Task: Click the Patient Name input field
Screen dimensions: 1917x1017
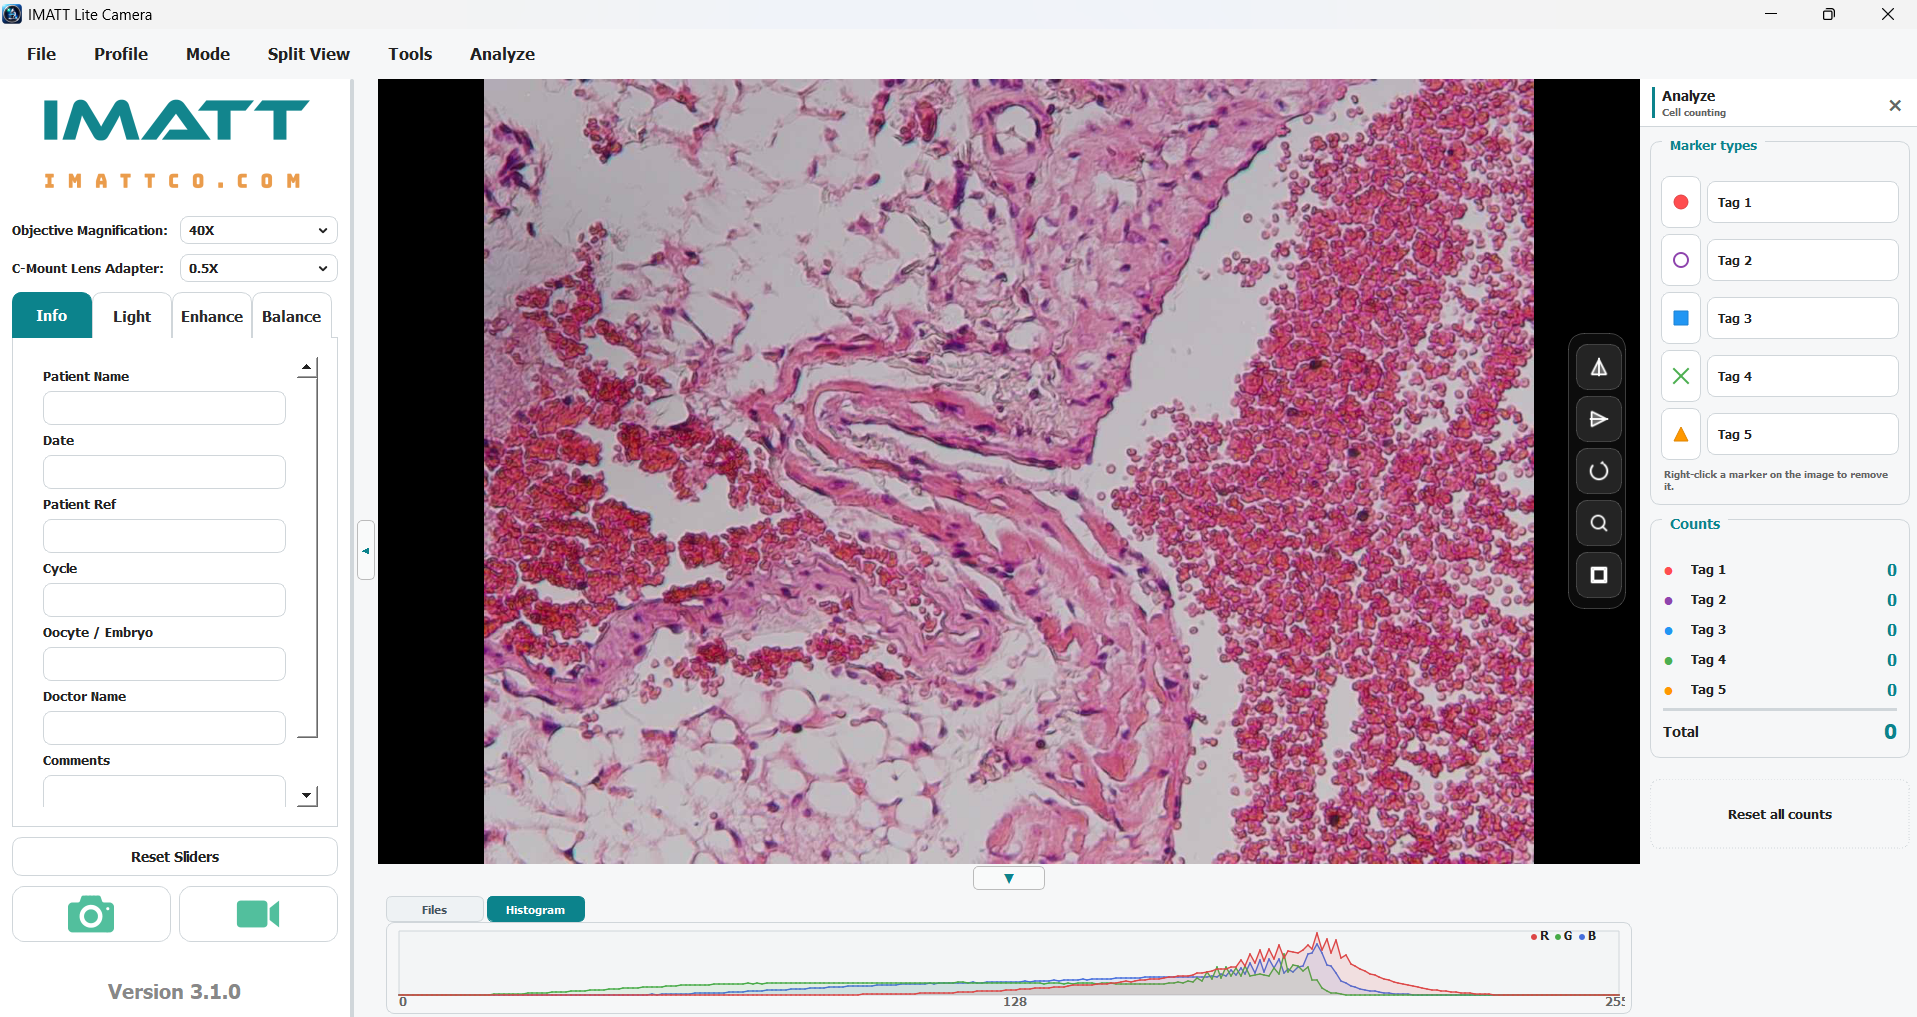Action: point(164,408)
